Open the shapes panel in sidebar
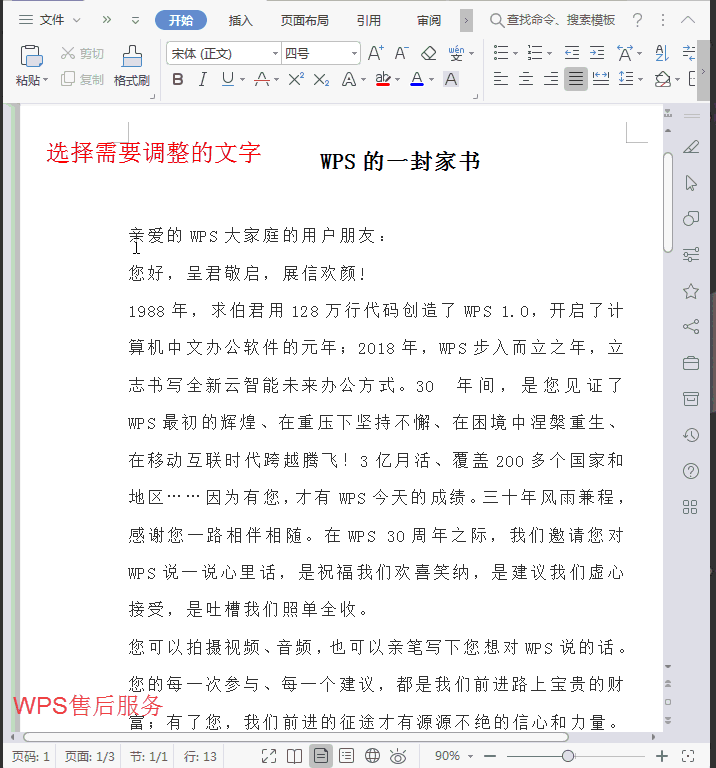 pyautogui.click(x=691, y=218)
